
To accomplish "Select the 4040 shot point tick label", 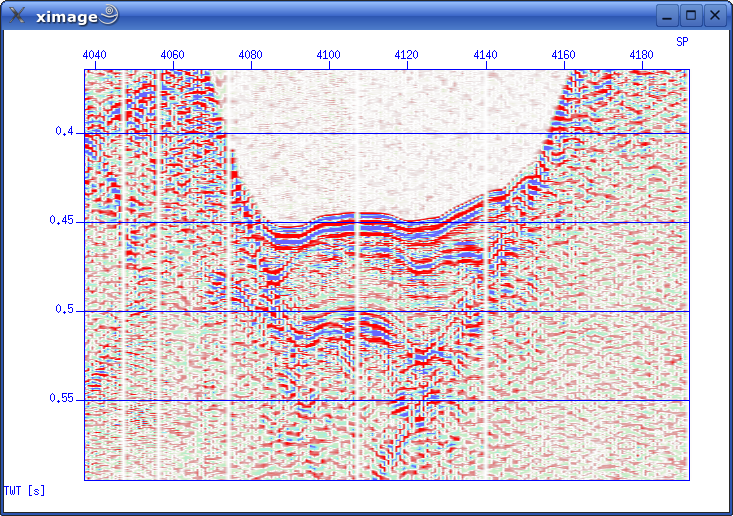I will (x=95, y=54).
